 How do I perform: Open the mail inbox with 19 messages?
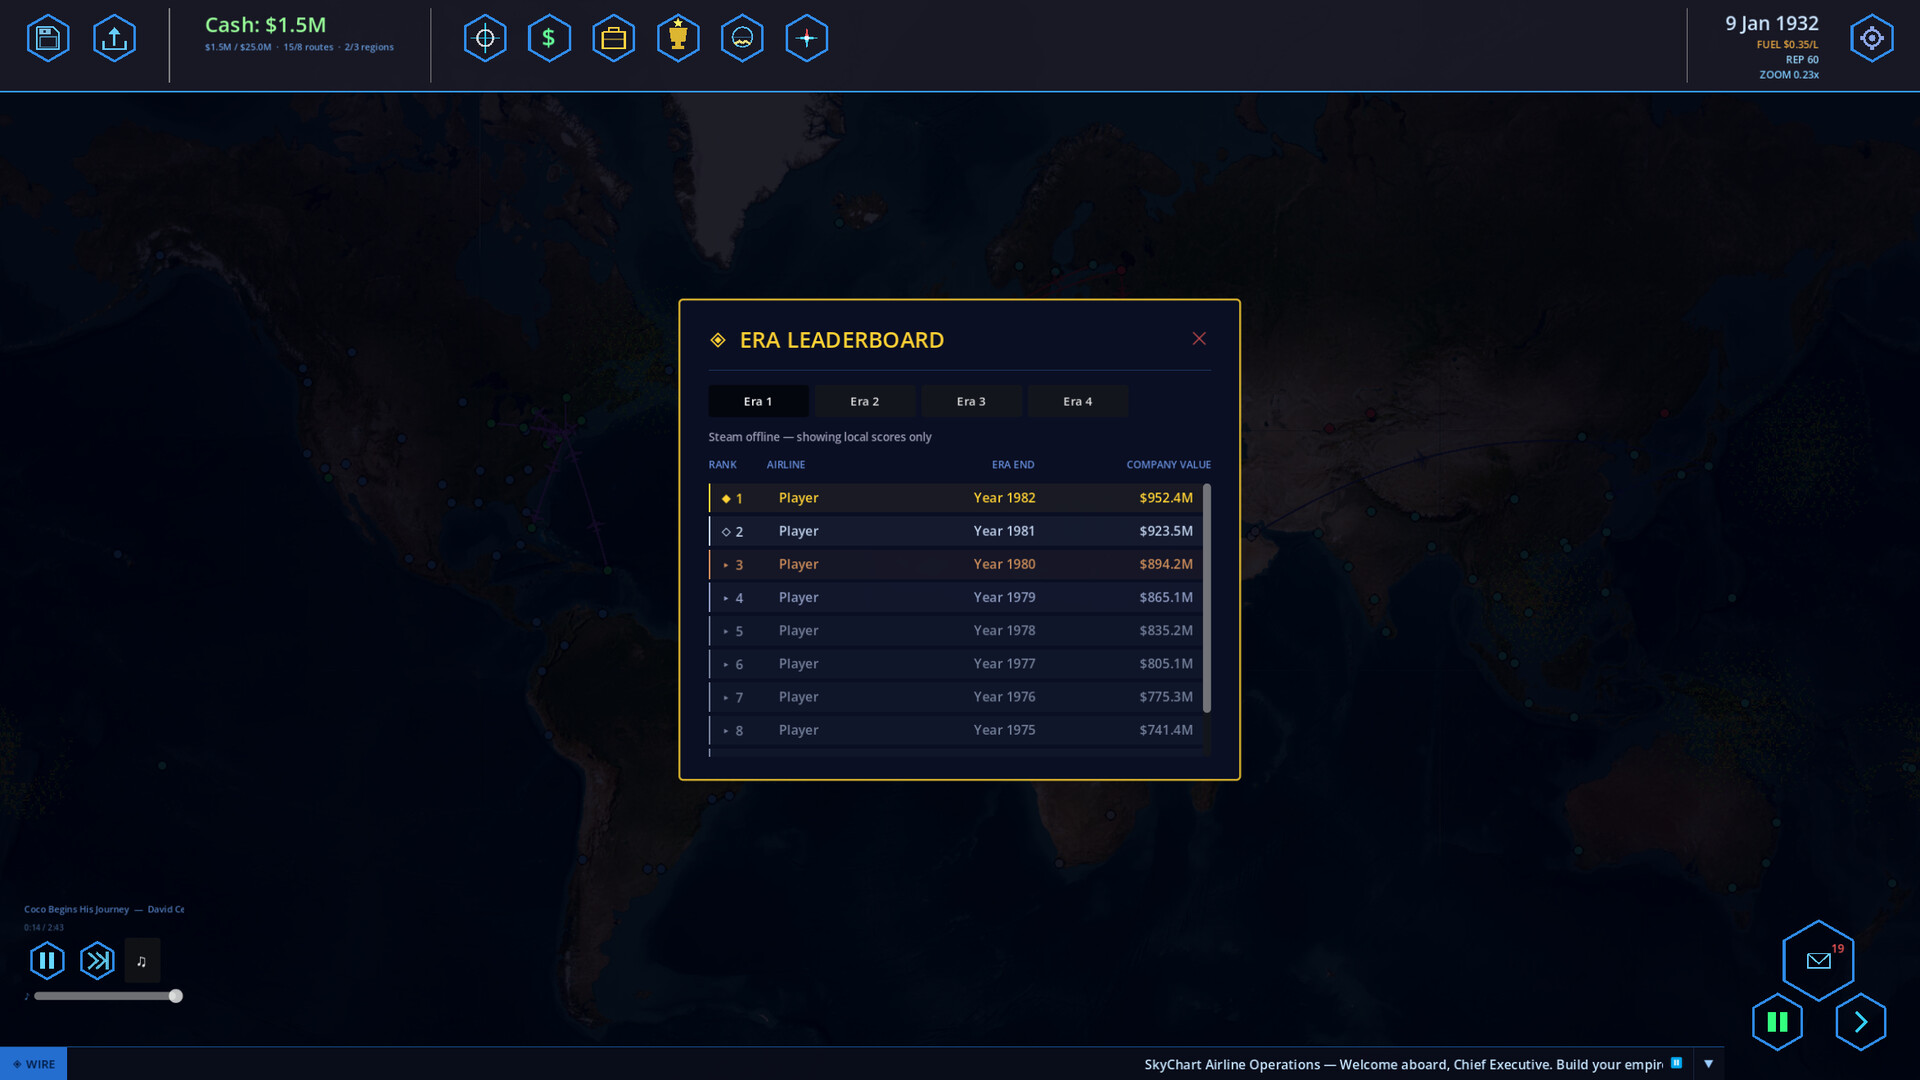[1818, 961]
